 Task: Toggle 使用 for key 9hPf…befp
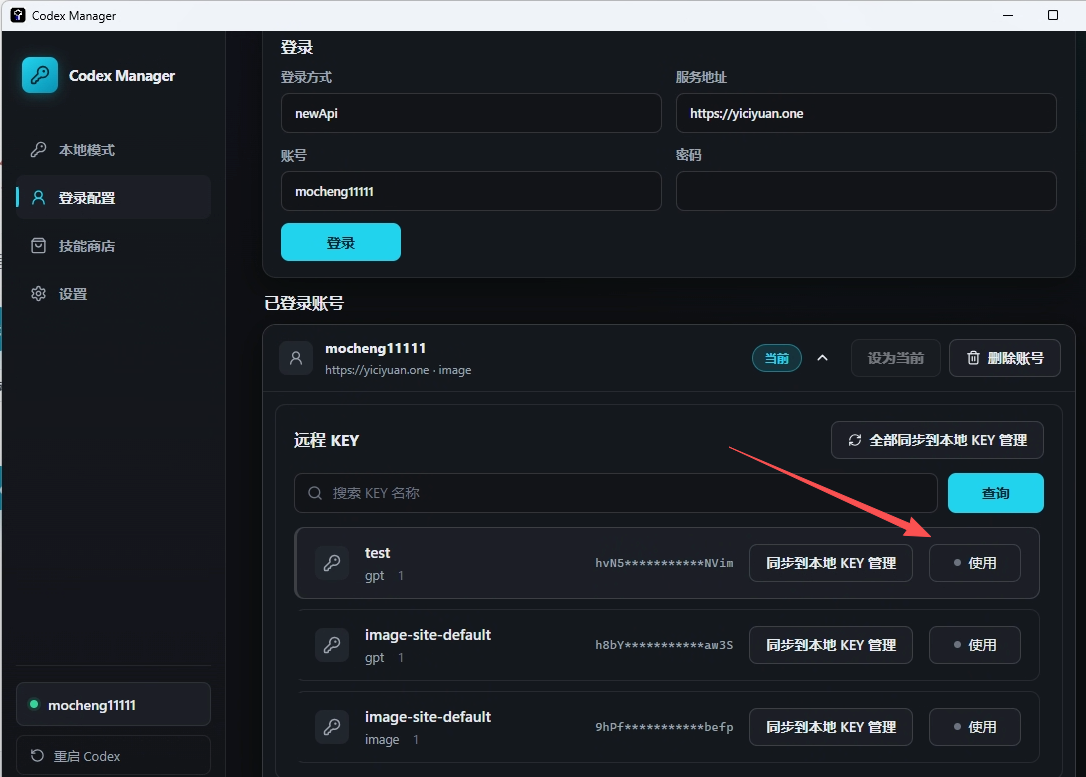click(x=974, y=727)
